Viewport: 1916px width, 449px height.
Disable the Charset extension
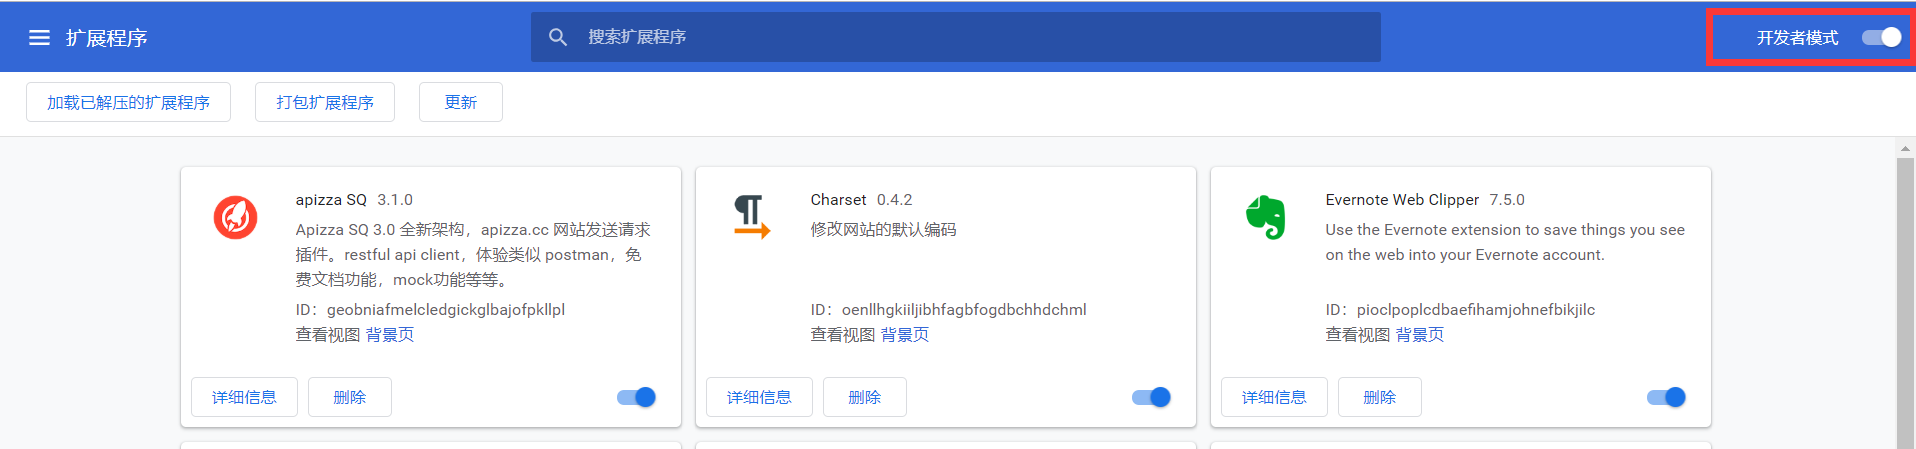[1151, 397]
